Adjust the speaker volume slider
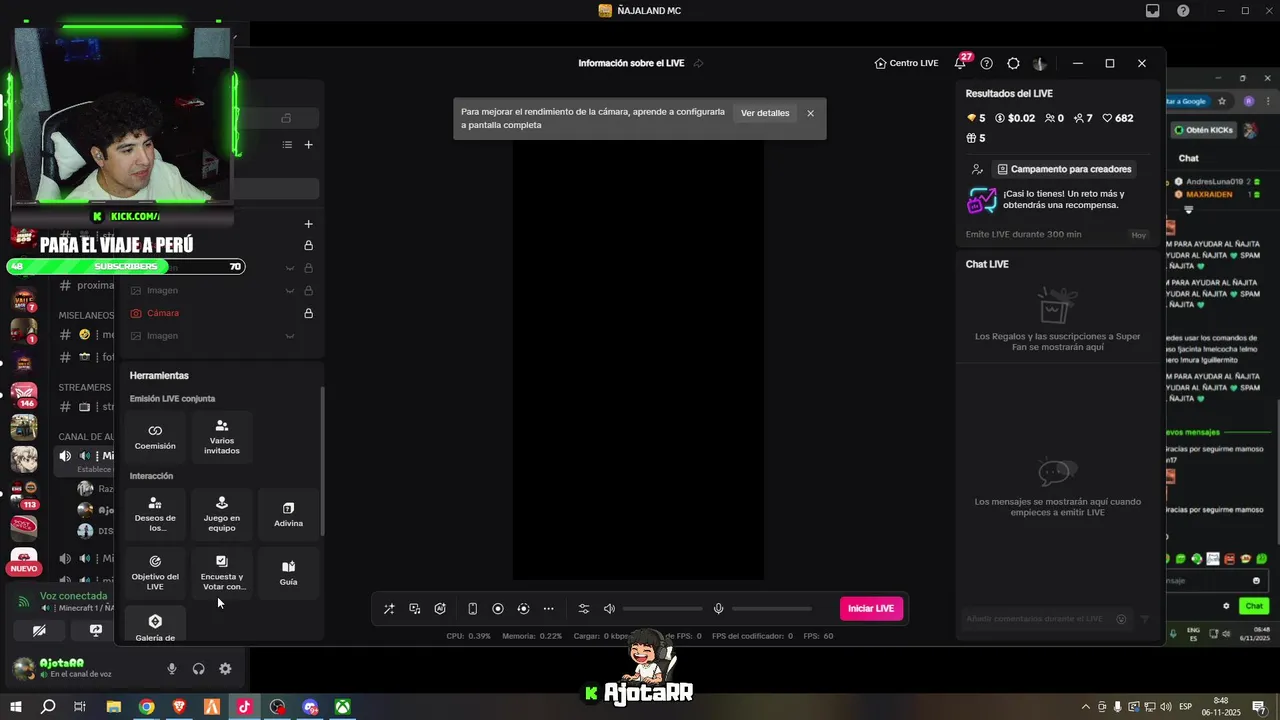The height and width of the screenshot is (720, 1280). 662,608
